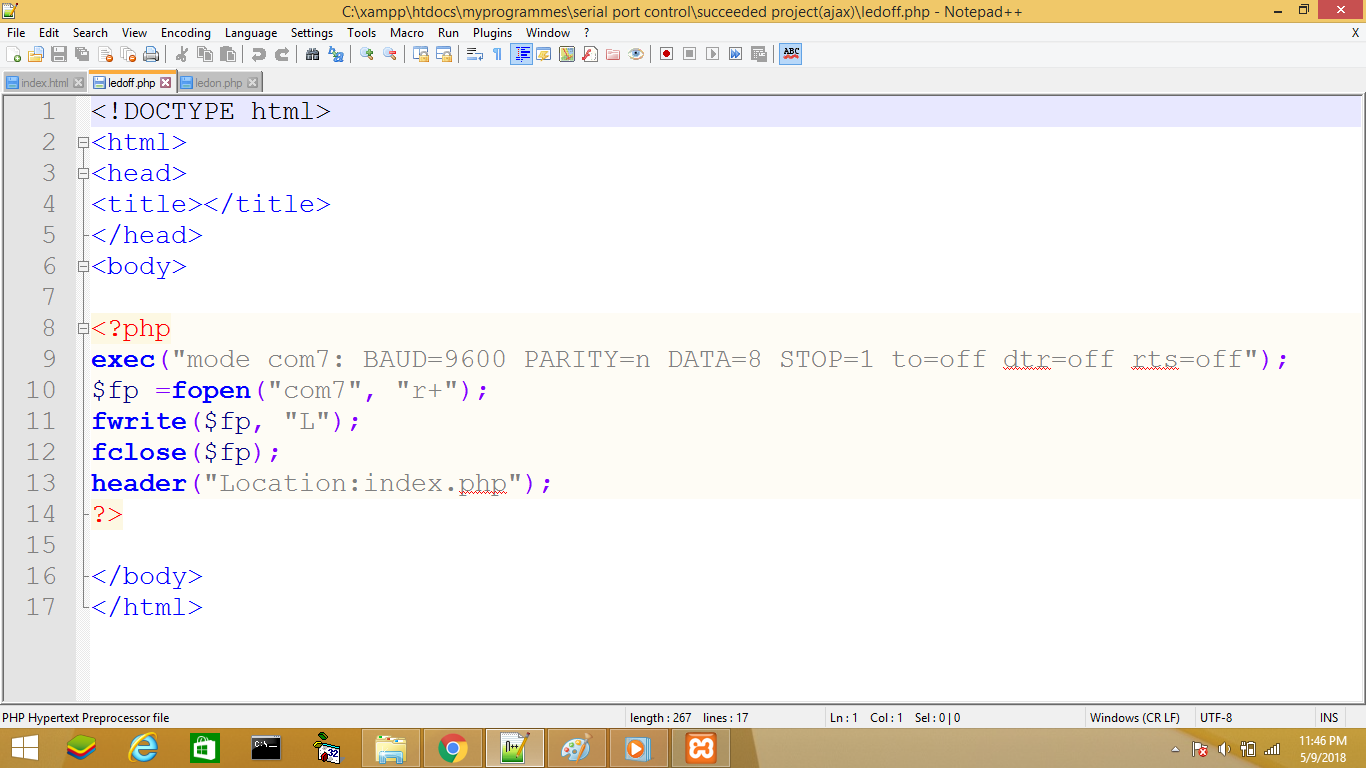Toggle INS mode in status bar
The width and height of the screenshot is (1366, 768).
point(1328,718)
